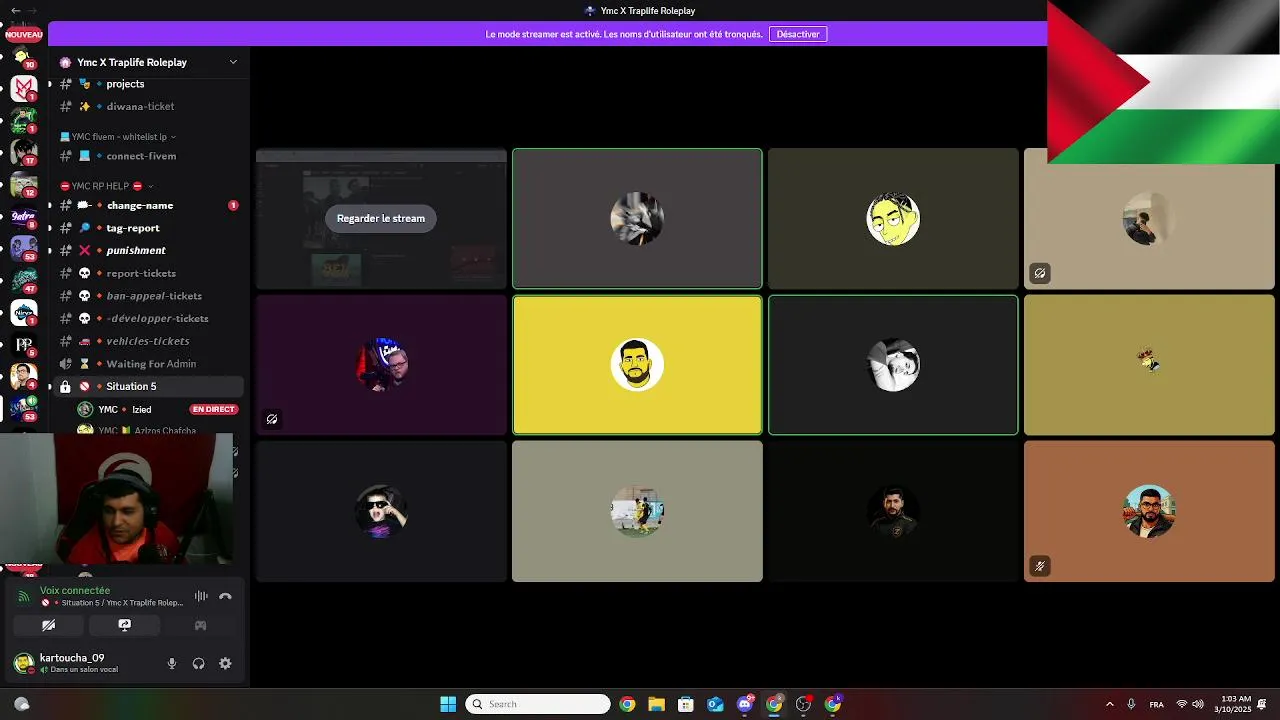
Task: Open the kartoucha_09 avatar in user panel
Action: click(23, 663)
